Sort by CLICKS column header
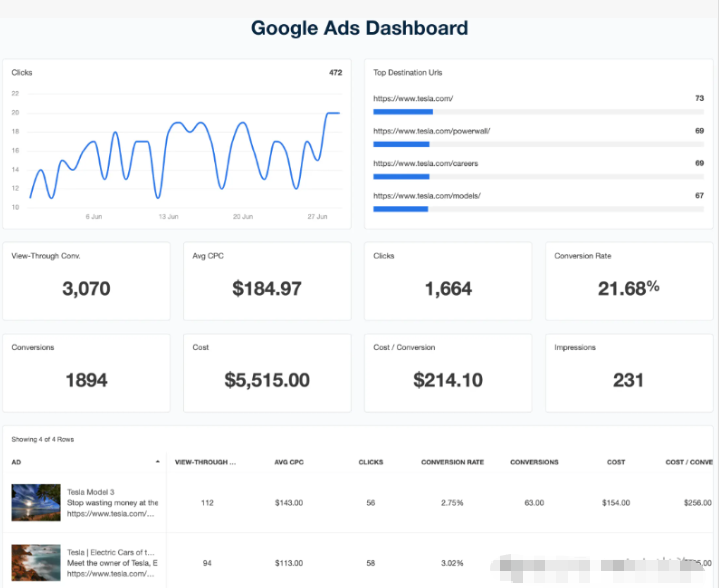 [371, 462]
